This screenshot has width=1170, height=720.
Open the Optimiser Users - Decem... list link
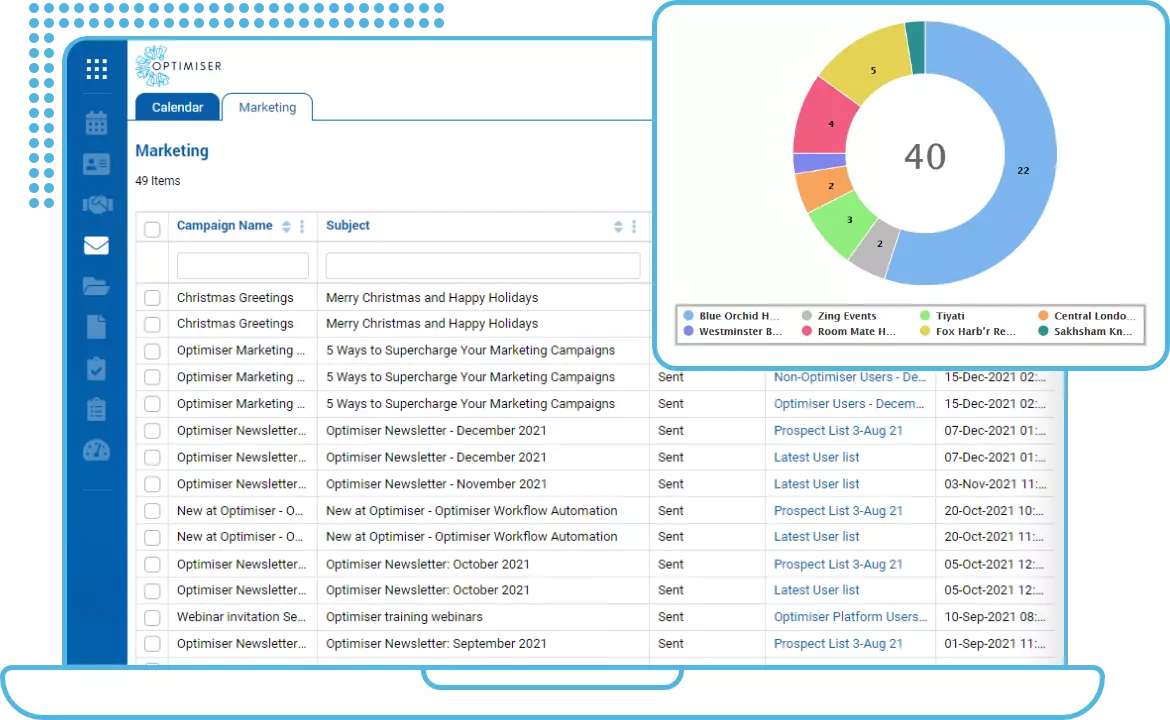click(x=849, y=404)
